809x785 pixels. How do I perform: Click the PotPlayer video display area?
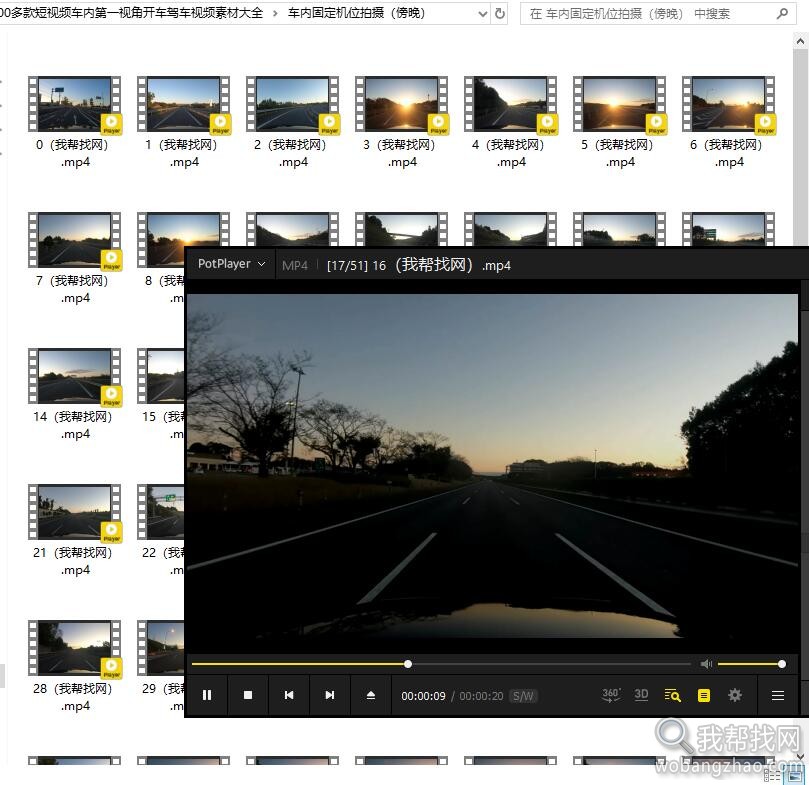(x=492, y=466)
